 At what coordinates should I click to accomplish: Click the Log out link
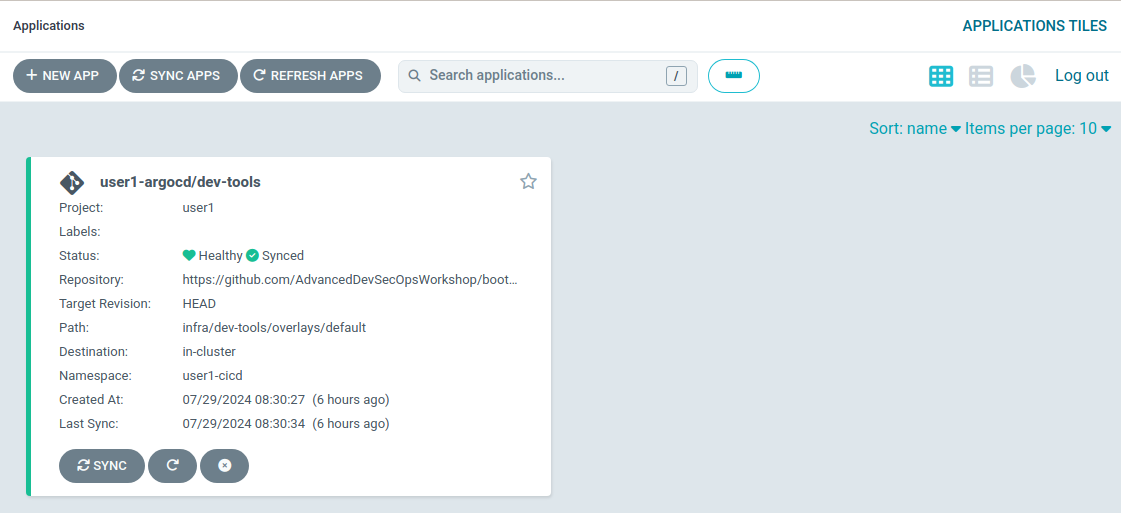click(x=1082, y=76)
